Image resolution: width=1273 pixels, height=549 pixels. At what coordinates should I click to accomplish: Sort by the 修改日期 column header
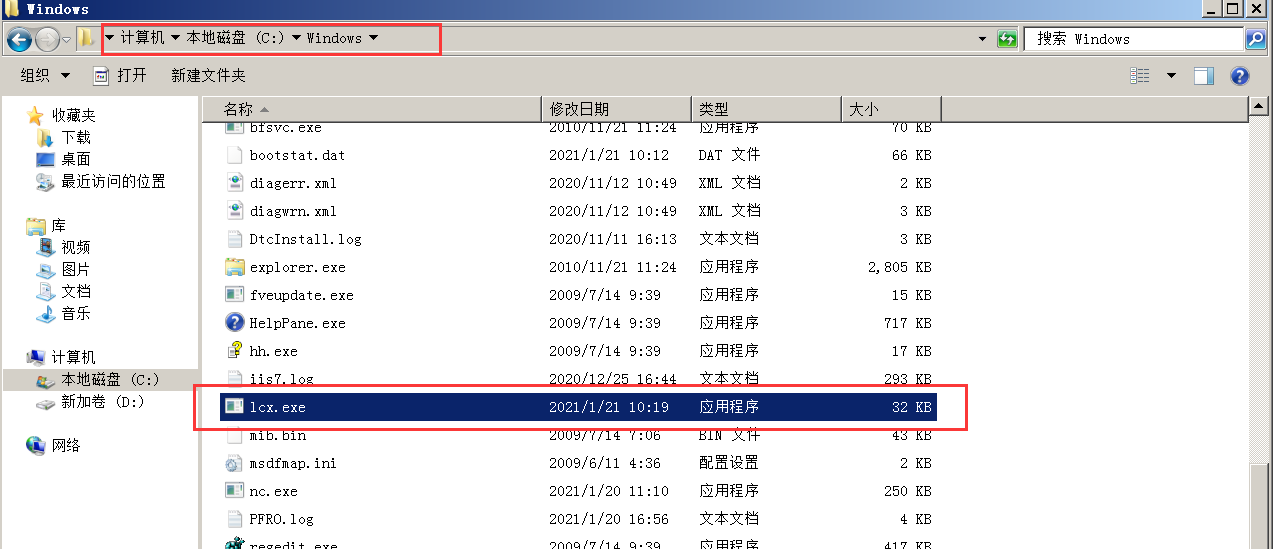(616, 109)
